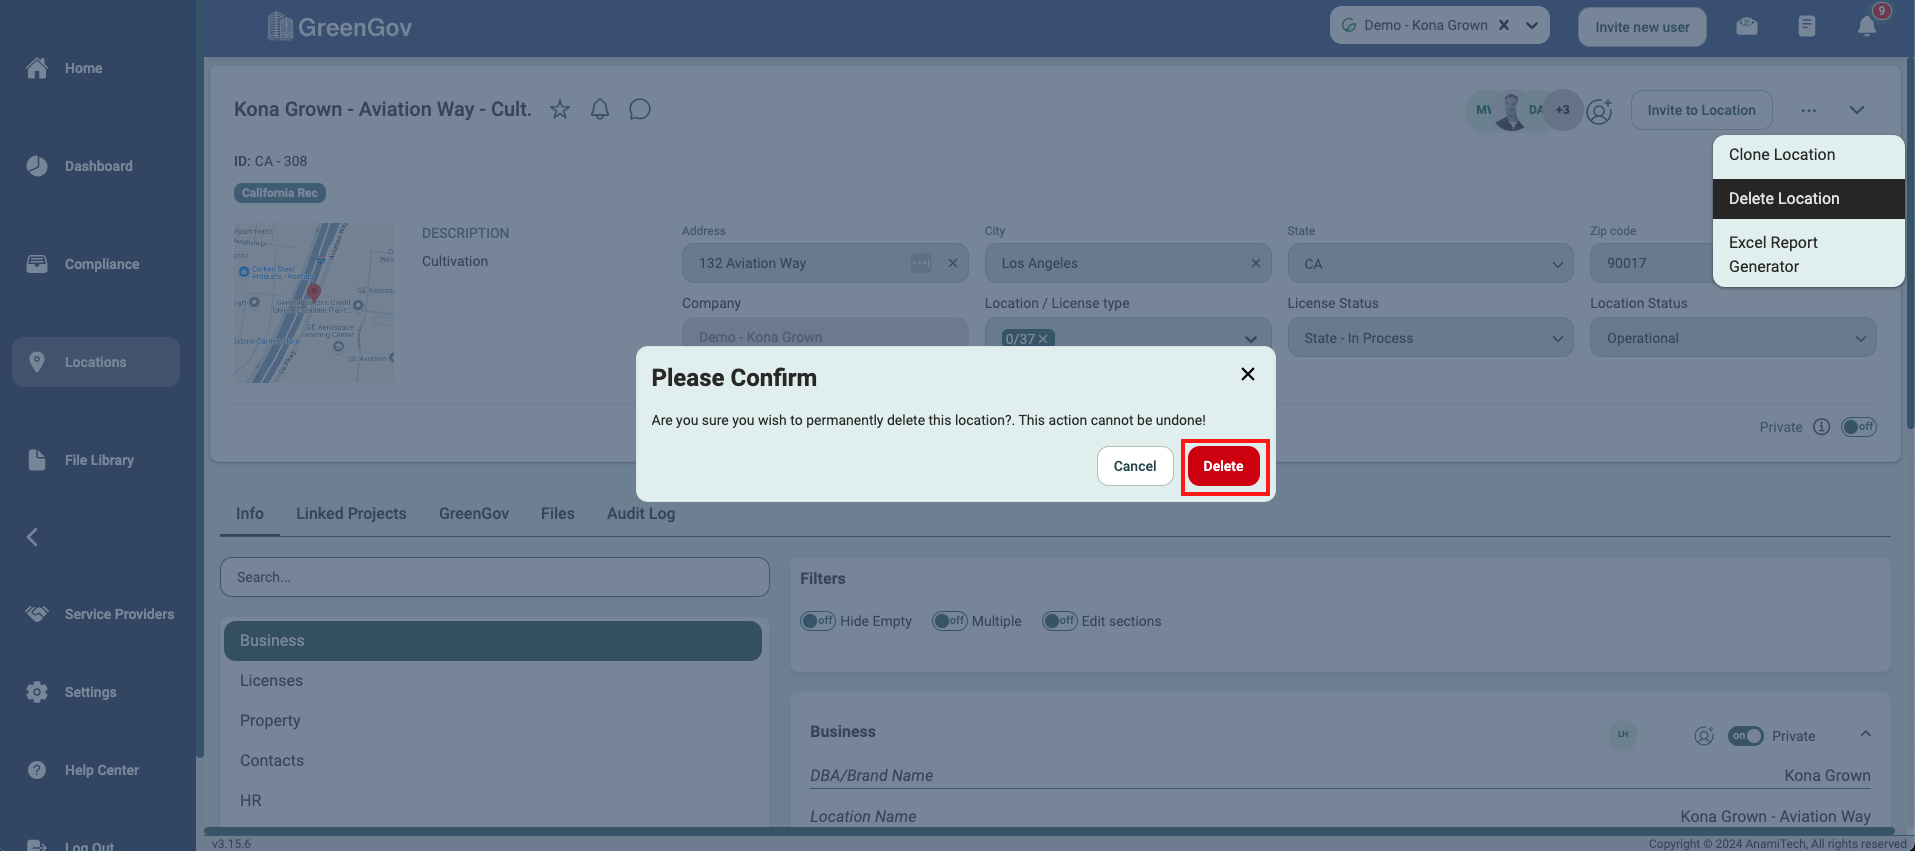This screenshot has height=851, width=1915.
Task: Select Contacts in the section list
Action: 493,761
